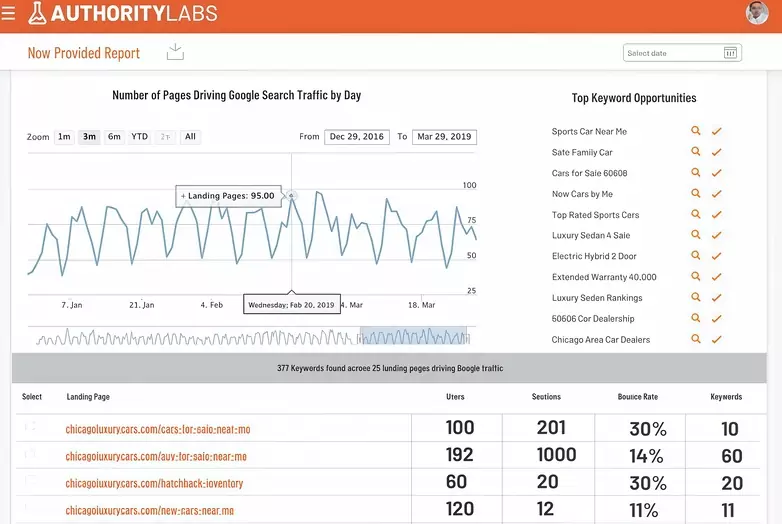Open chicagoluxurycars.com suv-for-sale-near-me link
This screenshot has width=782, height=524.
pos(156,456)
